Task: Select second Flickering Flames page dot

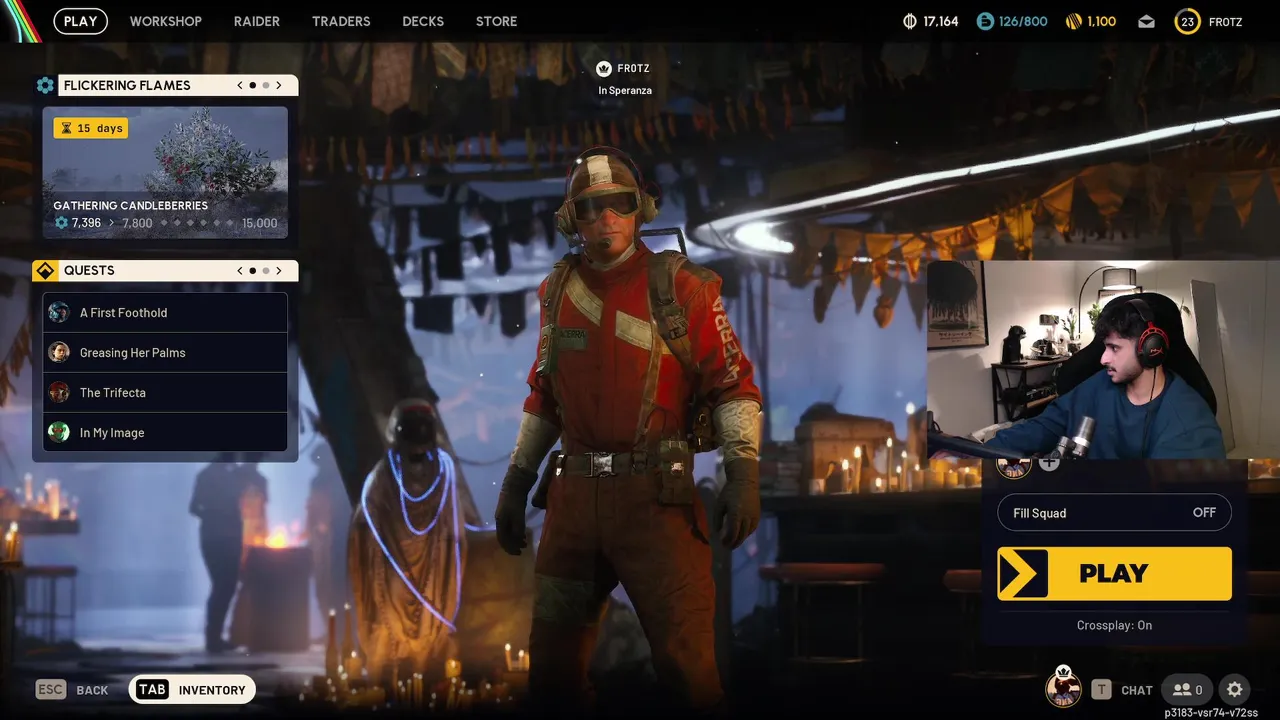Action: click(266, 85)
